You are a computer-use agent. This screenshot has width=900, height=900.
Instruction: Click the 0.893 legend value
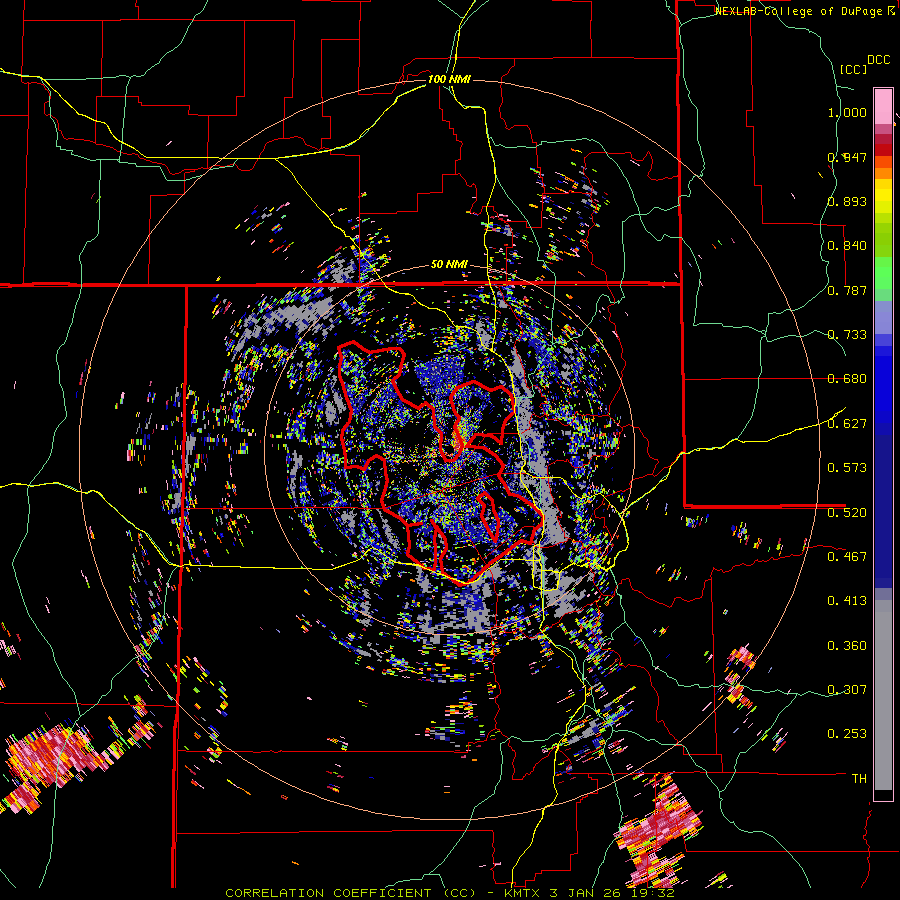tap(847, 201)
